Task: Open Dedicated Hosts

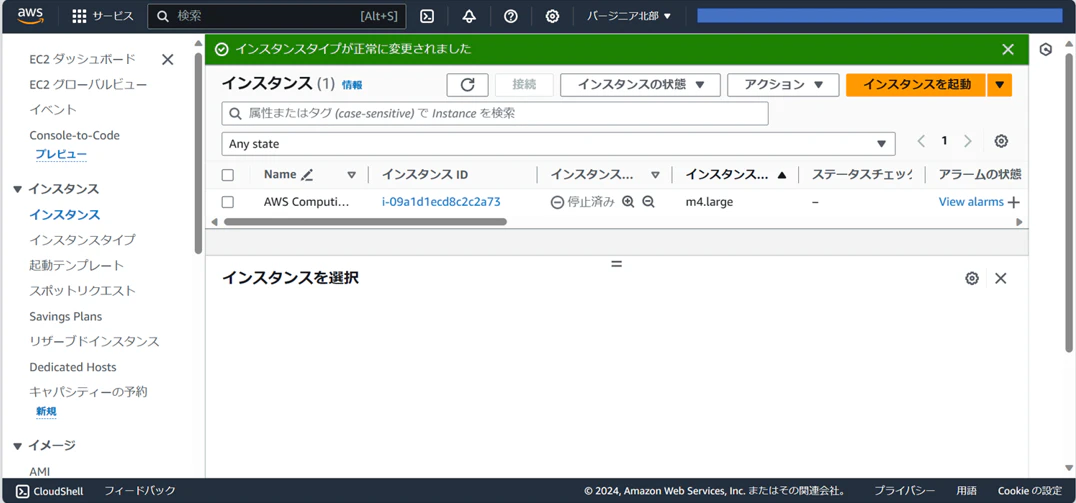Action: click(73, 367)
